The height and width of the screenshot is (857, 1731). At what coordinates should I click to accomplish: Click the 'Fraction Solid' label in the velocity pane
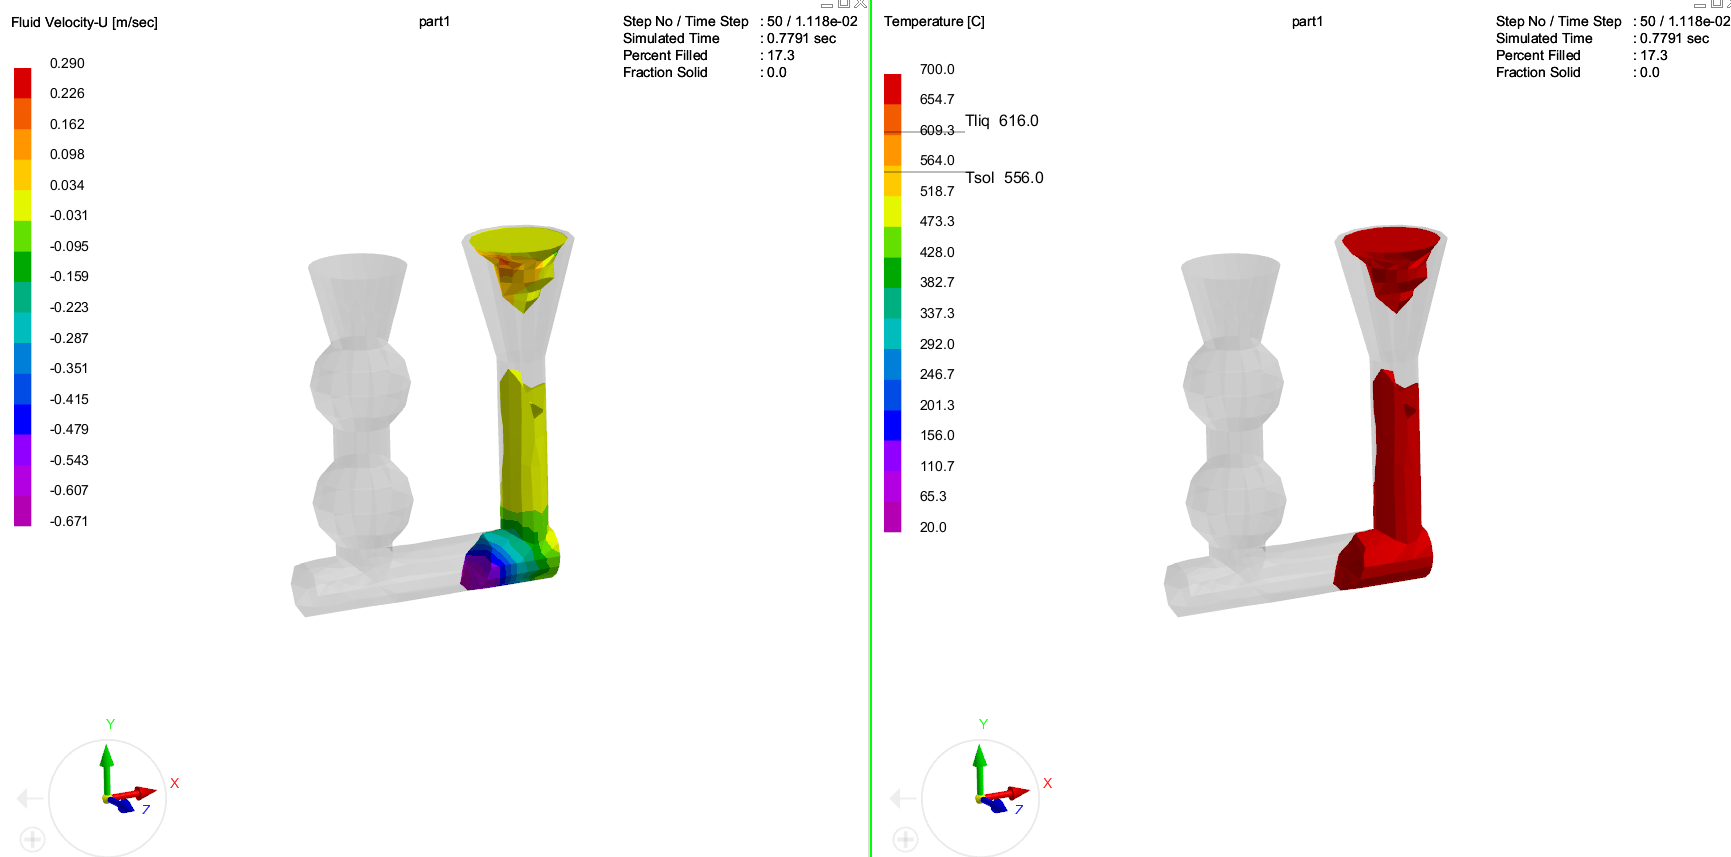[x=665, y=72]
